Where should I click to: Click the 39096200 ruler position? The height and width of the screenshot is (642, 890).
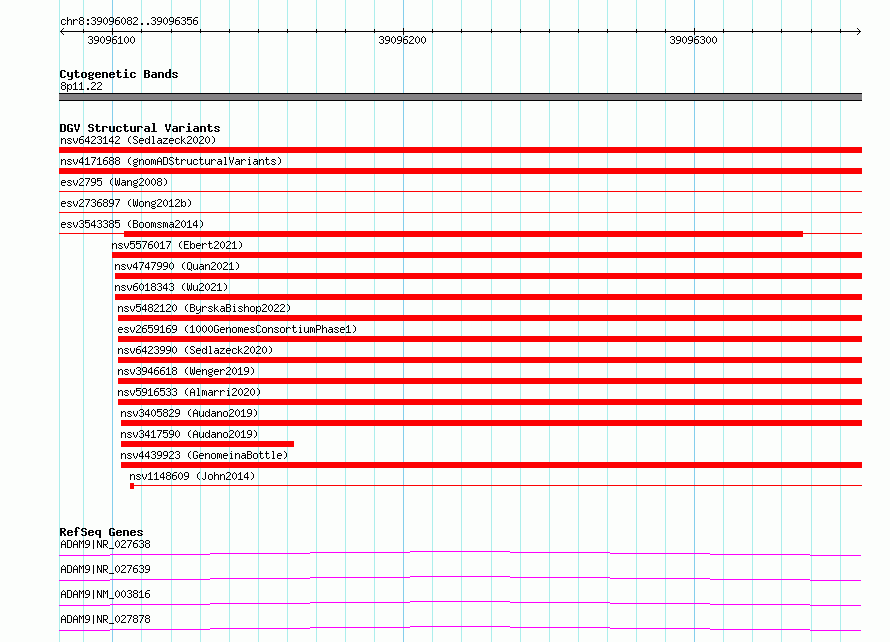pos(402,40)
